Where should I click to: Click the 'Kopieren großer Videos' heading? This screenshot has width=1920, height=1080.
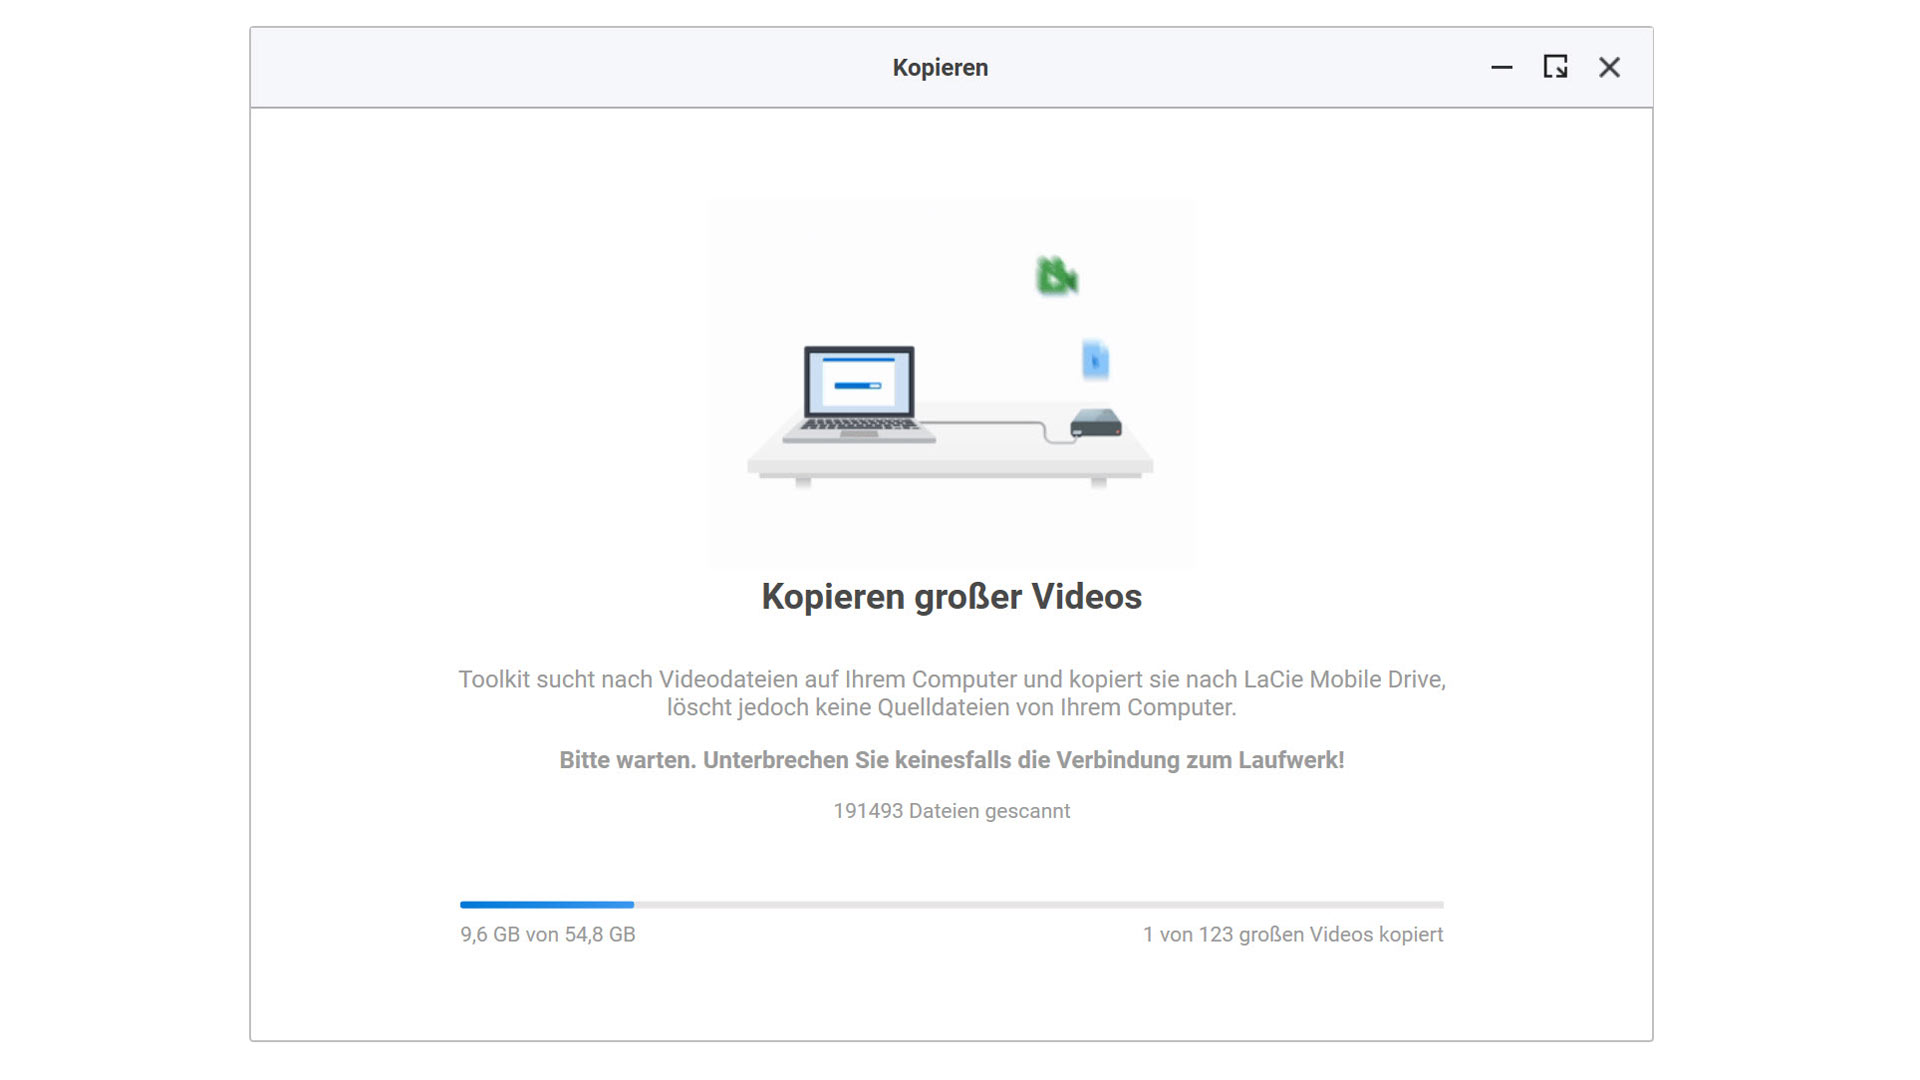[951, 596]
